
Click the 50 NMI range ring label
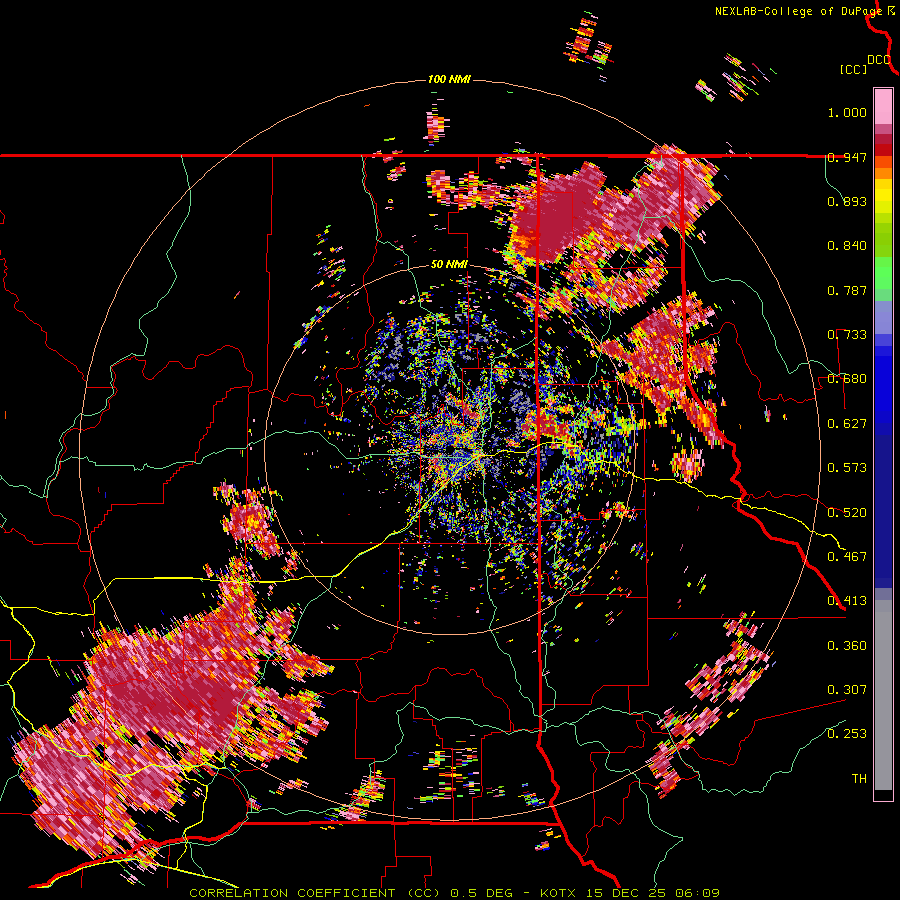coord(449,265)
